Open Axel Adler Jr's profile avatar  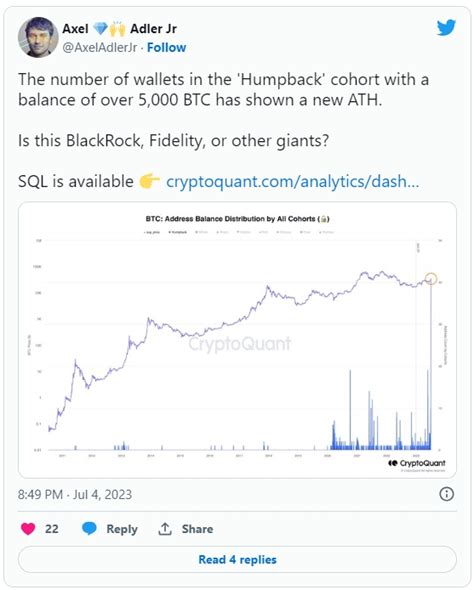38,37
